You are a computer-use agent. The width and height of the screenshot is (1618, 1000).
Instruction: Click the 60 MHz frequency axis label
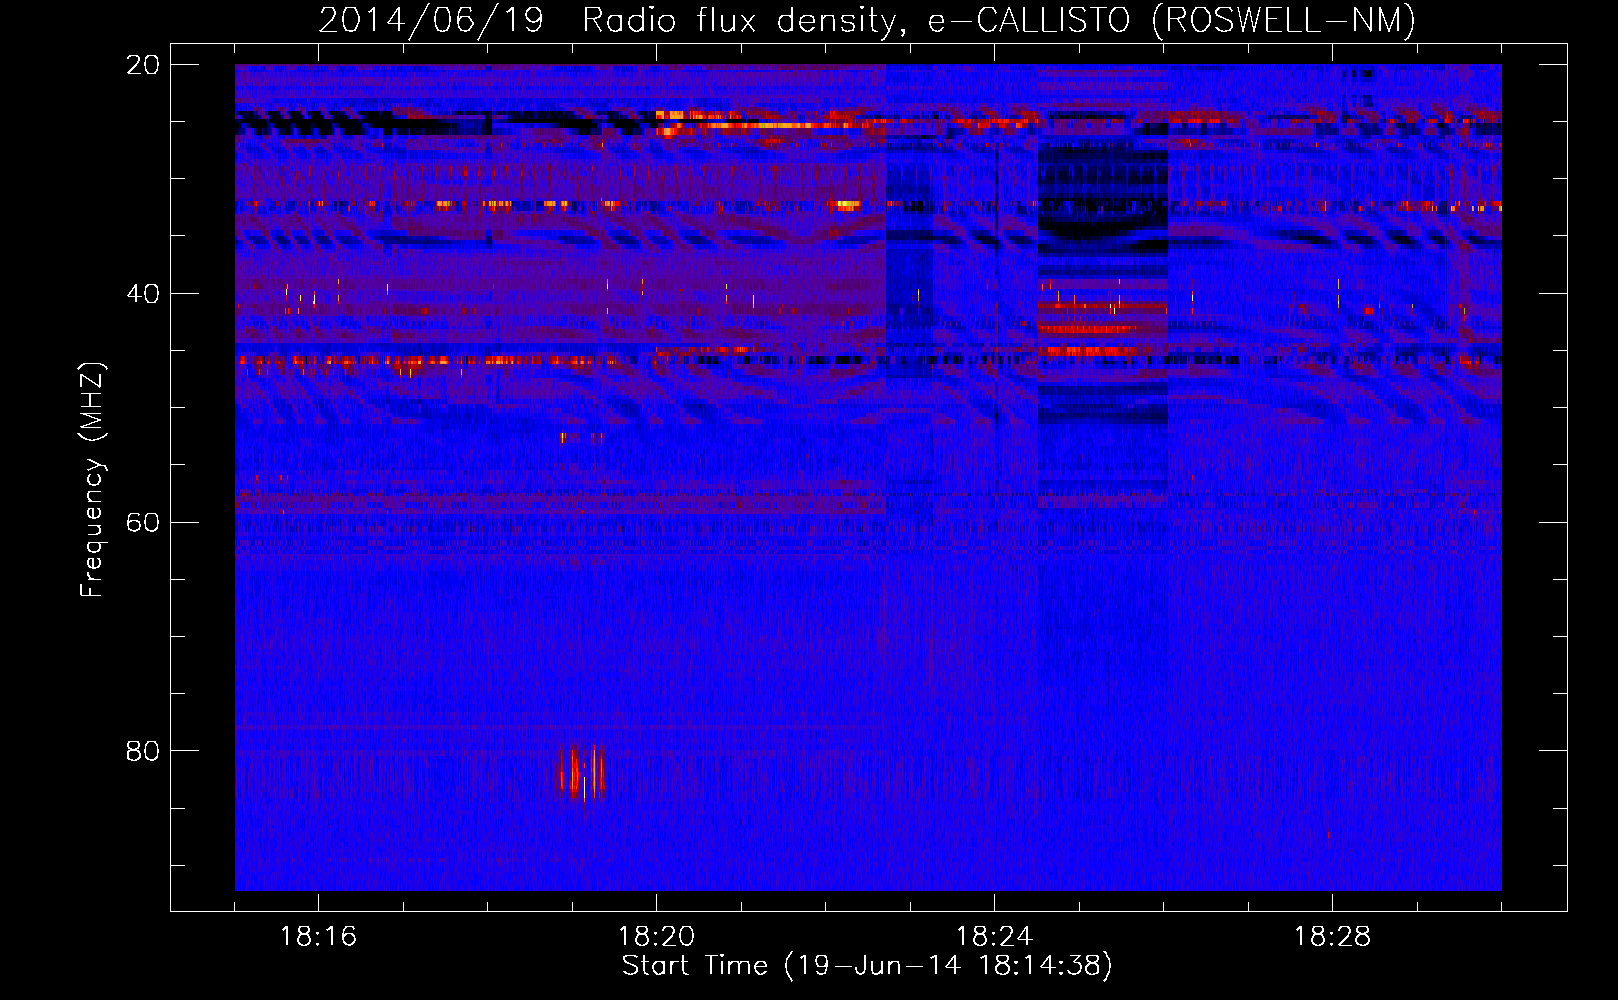[x=142, y=523]
